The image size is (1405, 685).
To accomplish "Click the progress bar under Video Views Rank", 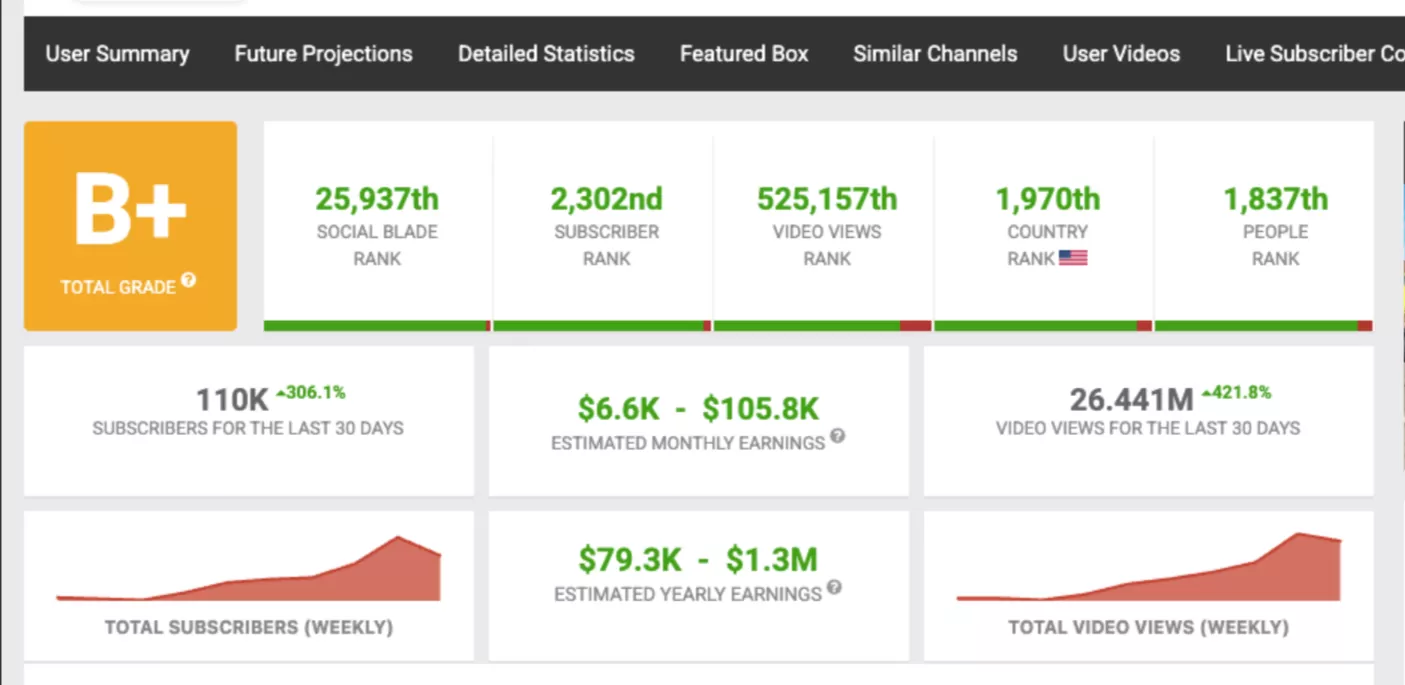I will tap(822, 326).
